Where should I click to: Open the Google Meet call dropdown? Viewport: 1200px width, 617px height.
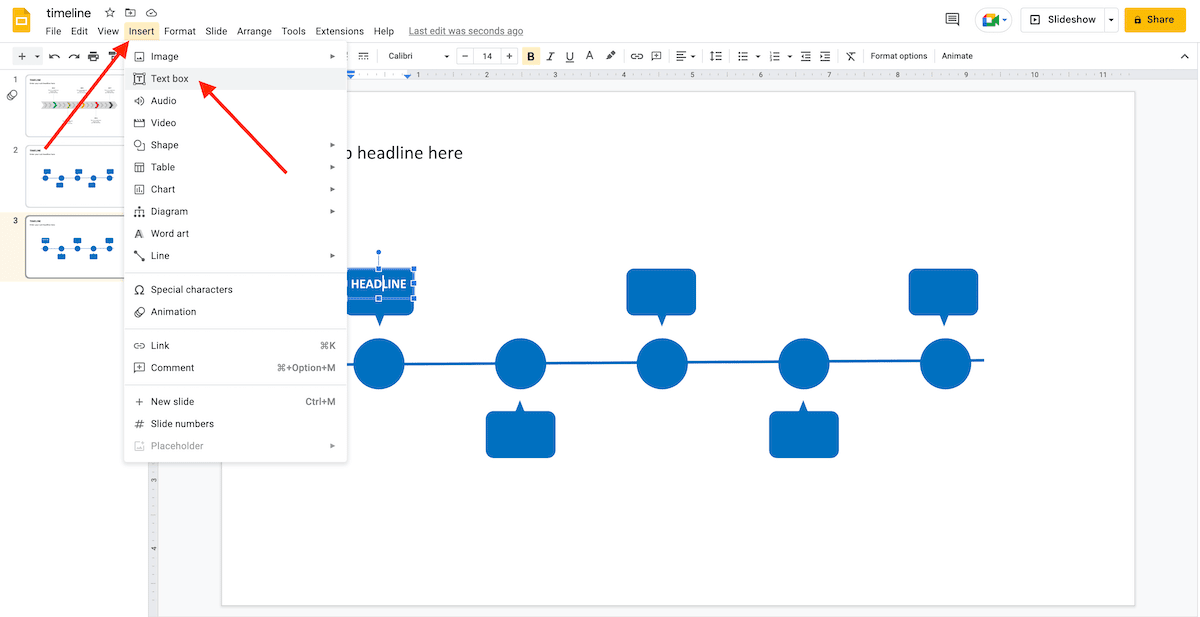(994, 19)
